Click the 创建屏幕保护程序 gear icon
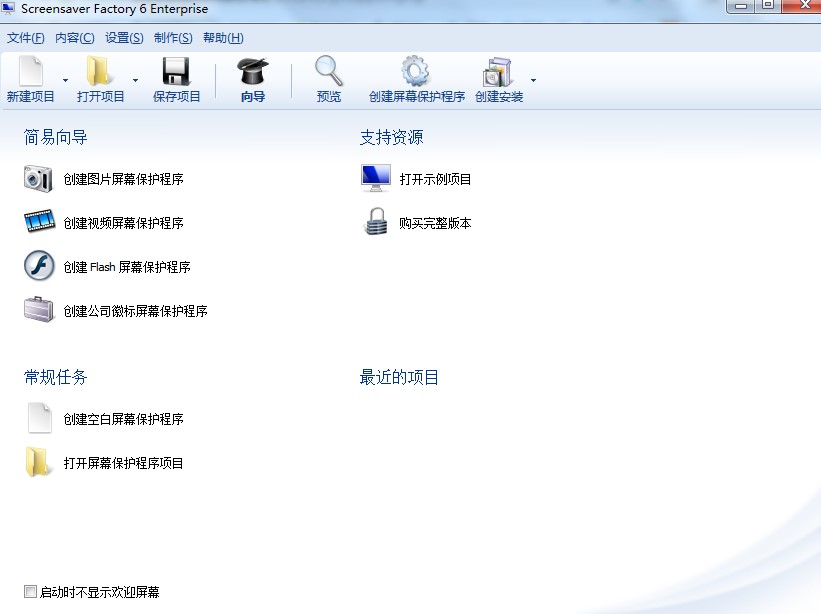 [414, 72]
